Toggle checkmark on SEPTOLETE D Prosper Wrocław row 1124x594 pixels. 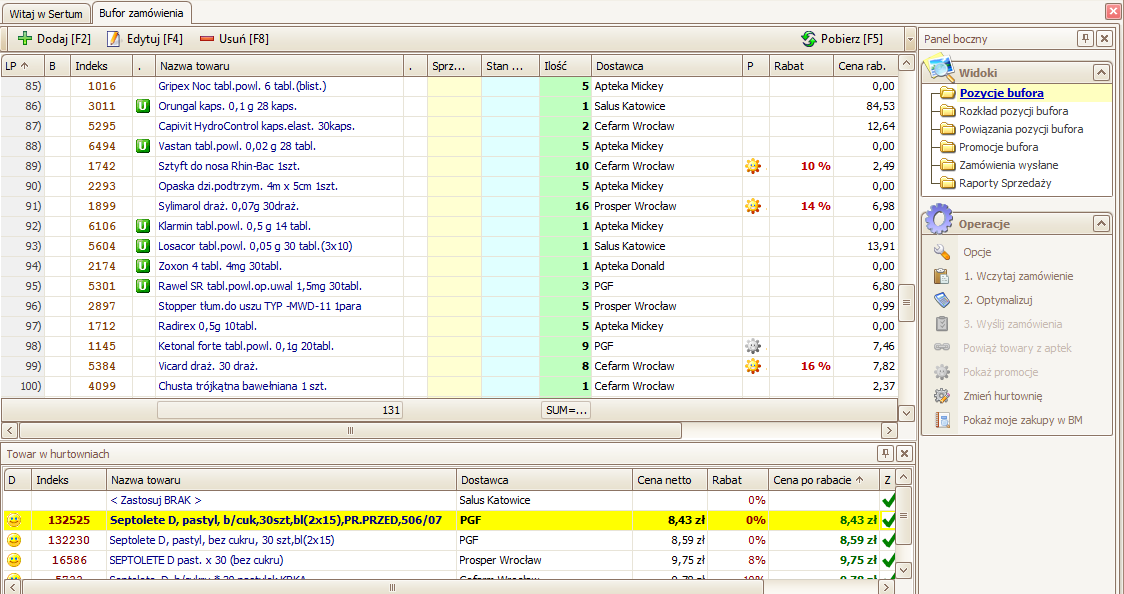tap(888, 560)
